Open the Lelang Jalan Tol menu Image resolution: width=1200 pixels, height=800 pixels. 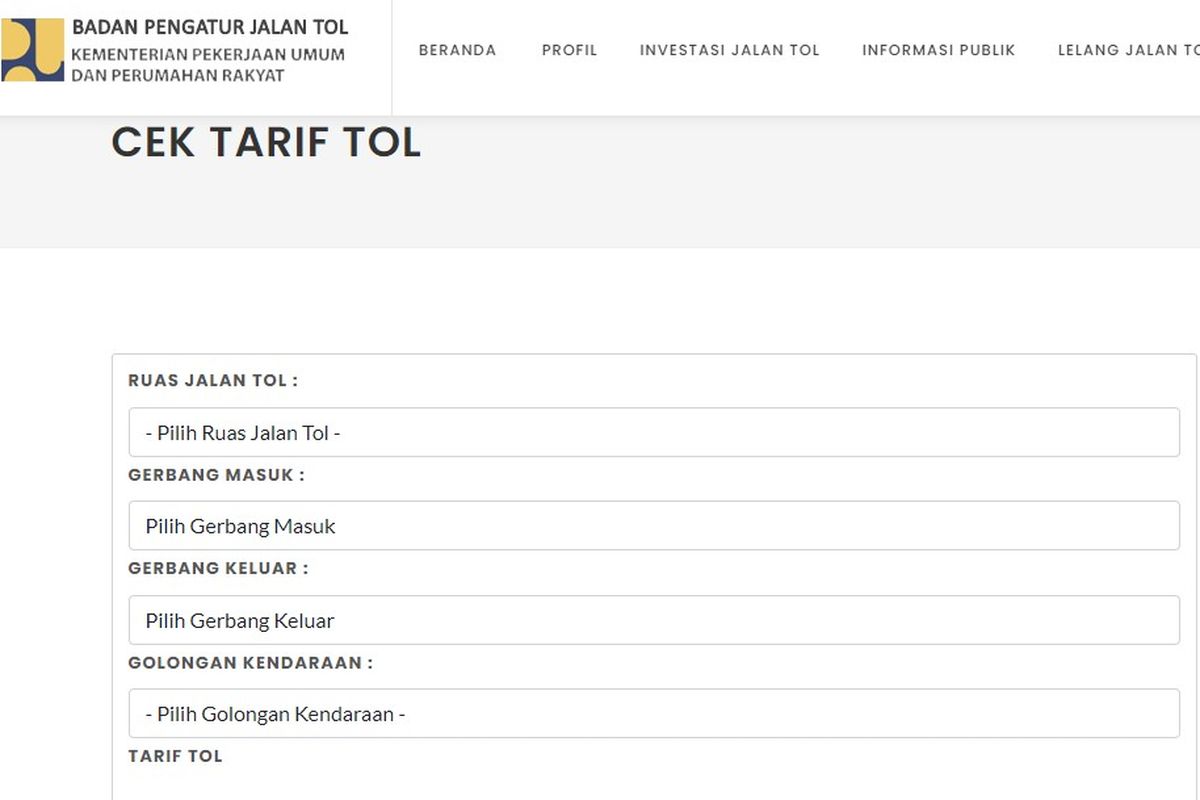point(1128,50)
